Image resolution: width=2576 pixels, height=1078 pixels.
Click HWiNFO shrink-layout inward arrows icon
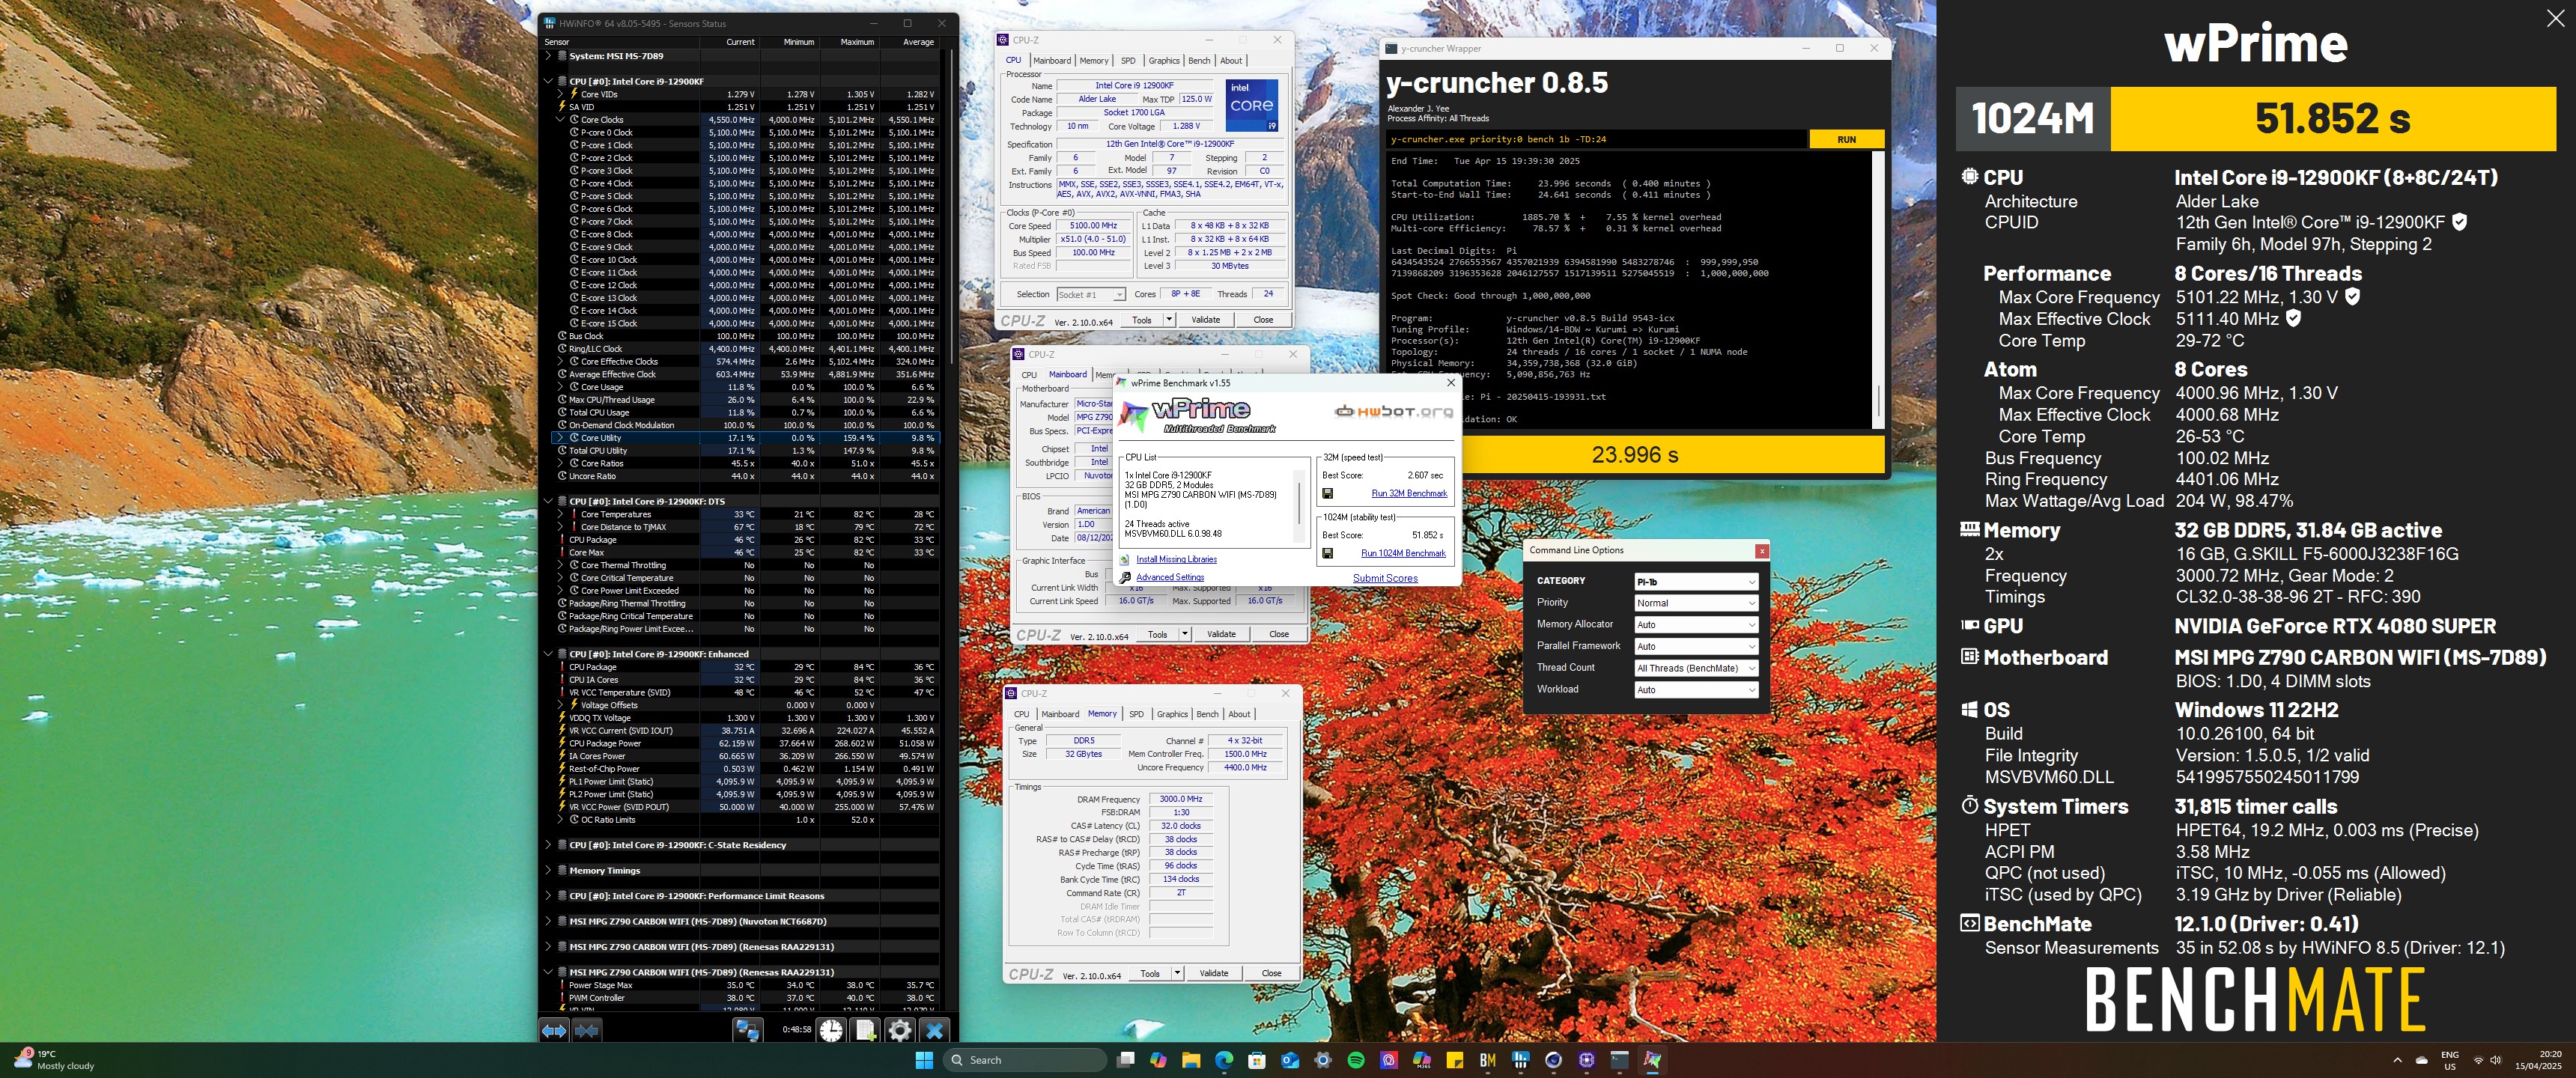[x=587, y=1030]
